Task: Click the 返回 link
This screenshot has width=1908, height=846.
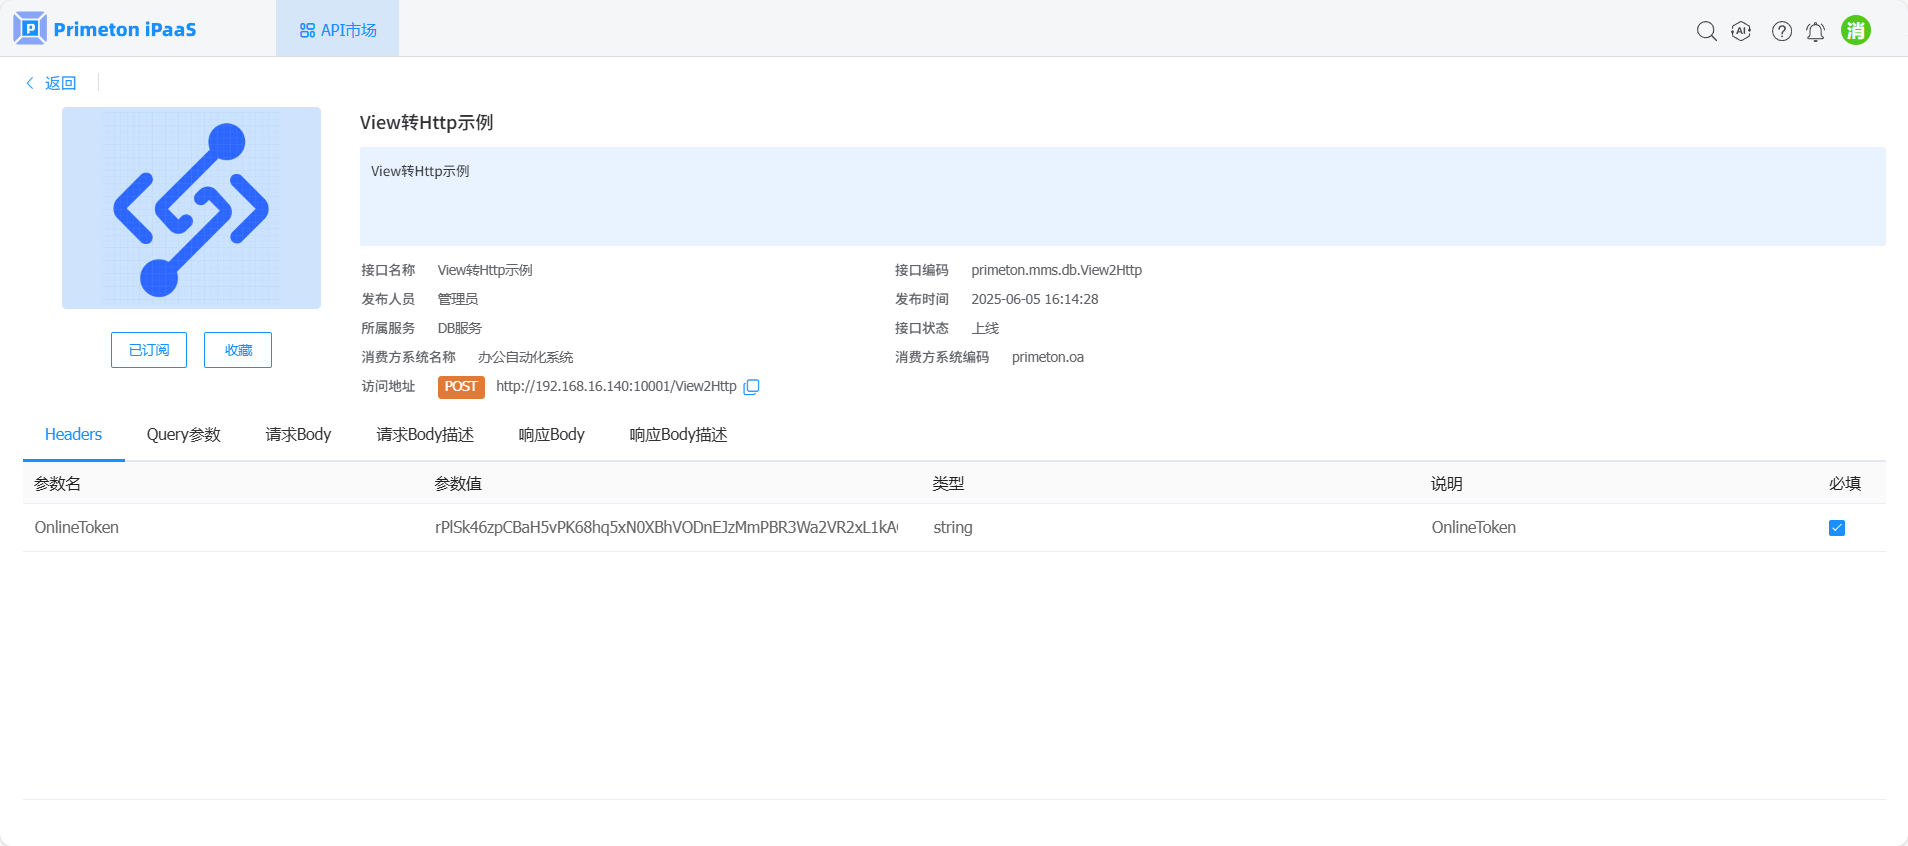Action: pos(60,83)
